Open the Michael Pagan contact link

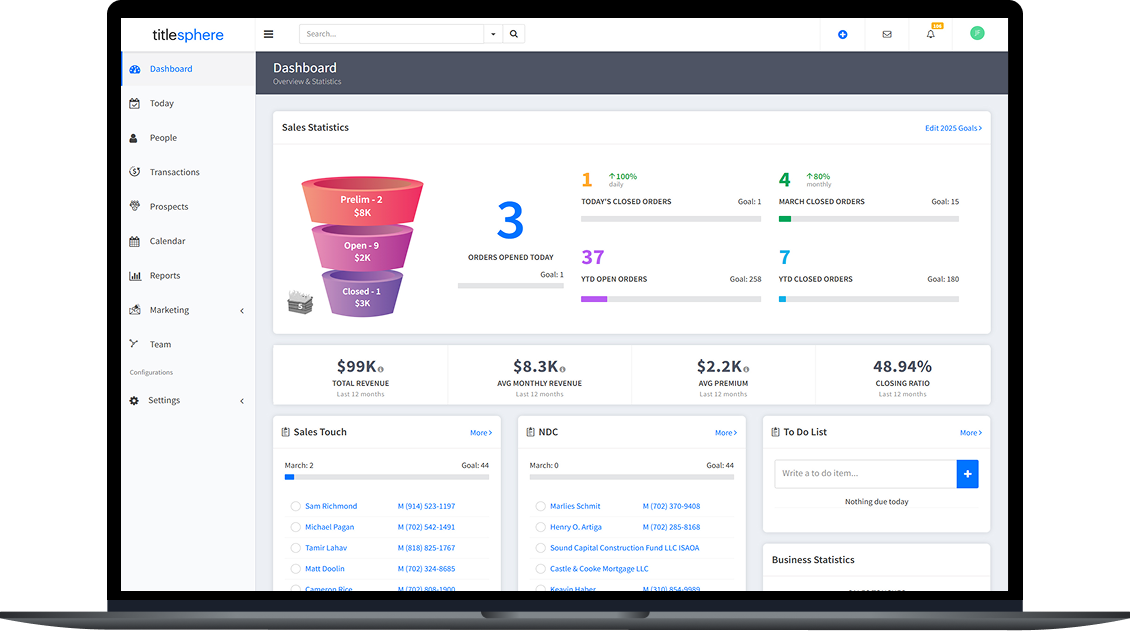point(329,527)
